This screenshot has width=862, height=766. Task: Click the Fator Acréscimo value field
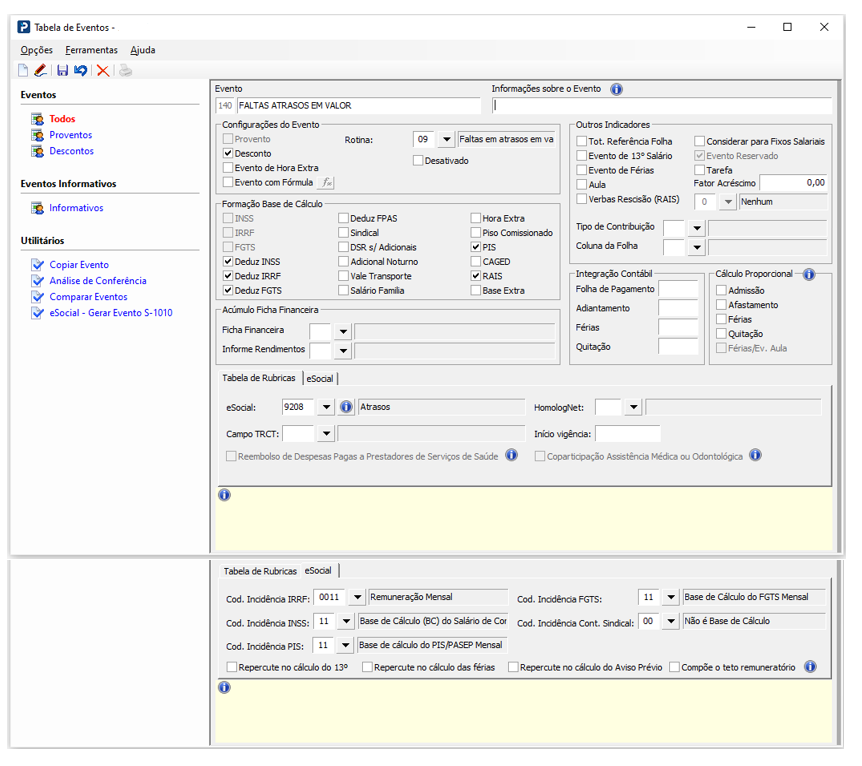[x=793, y=183]
